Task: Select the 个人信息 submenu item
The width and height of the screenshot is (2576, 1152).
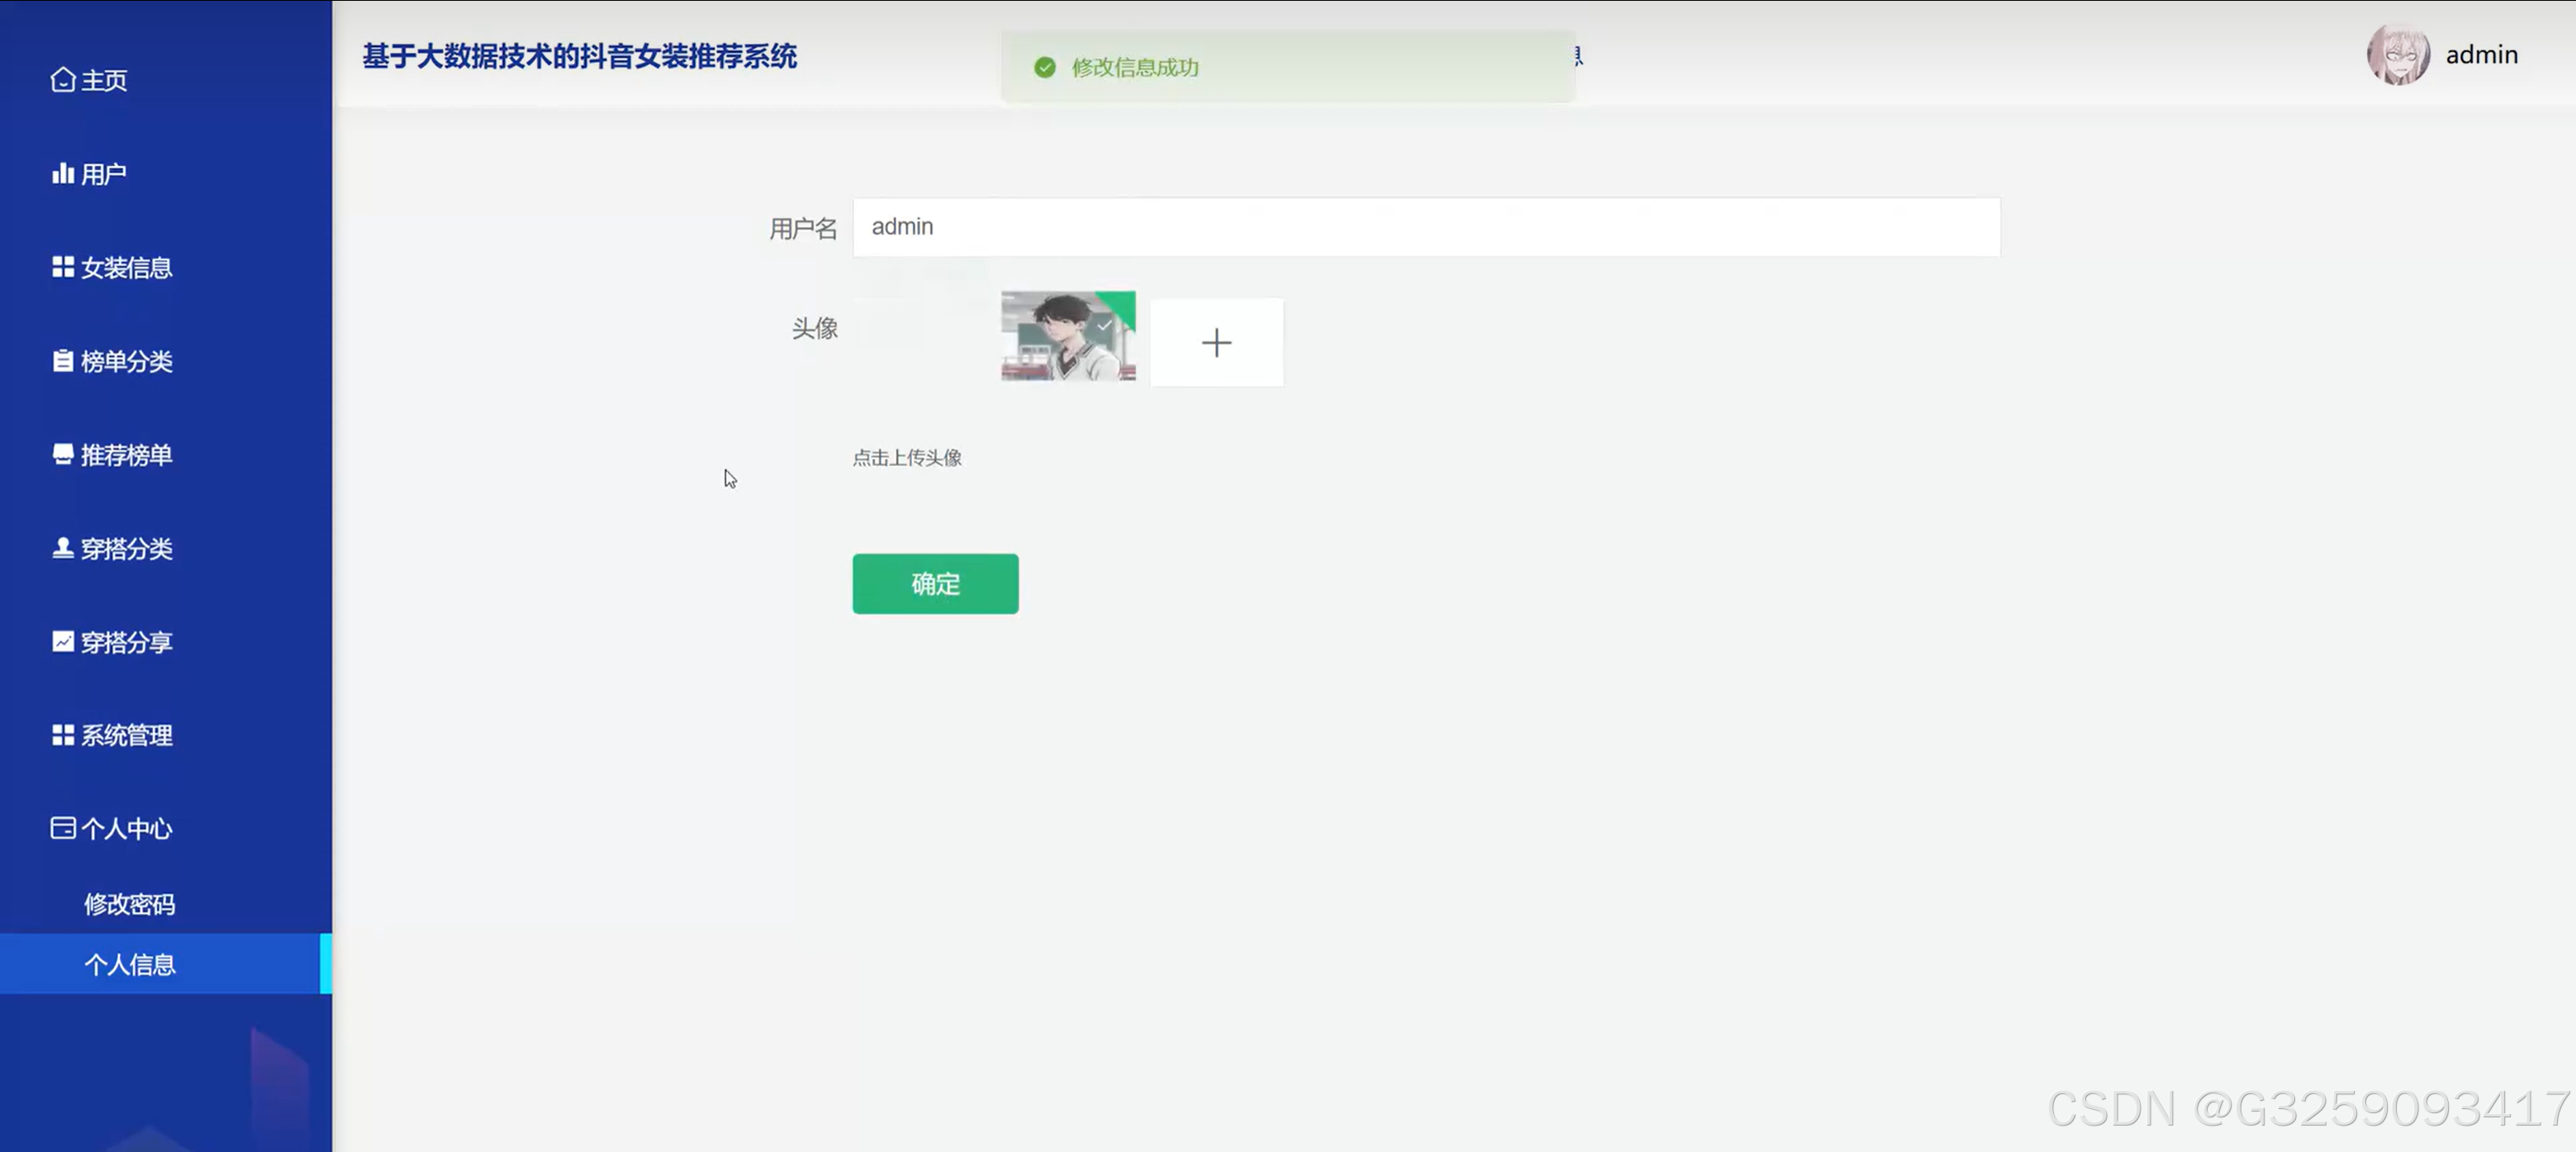Action: click(x=166, y=964)
